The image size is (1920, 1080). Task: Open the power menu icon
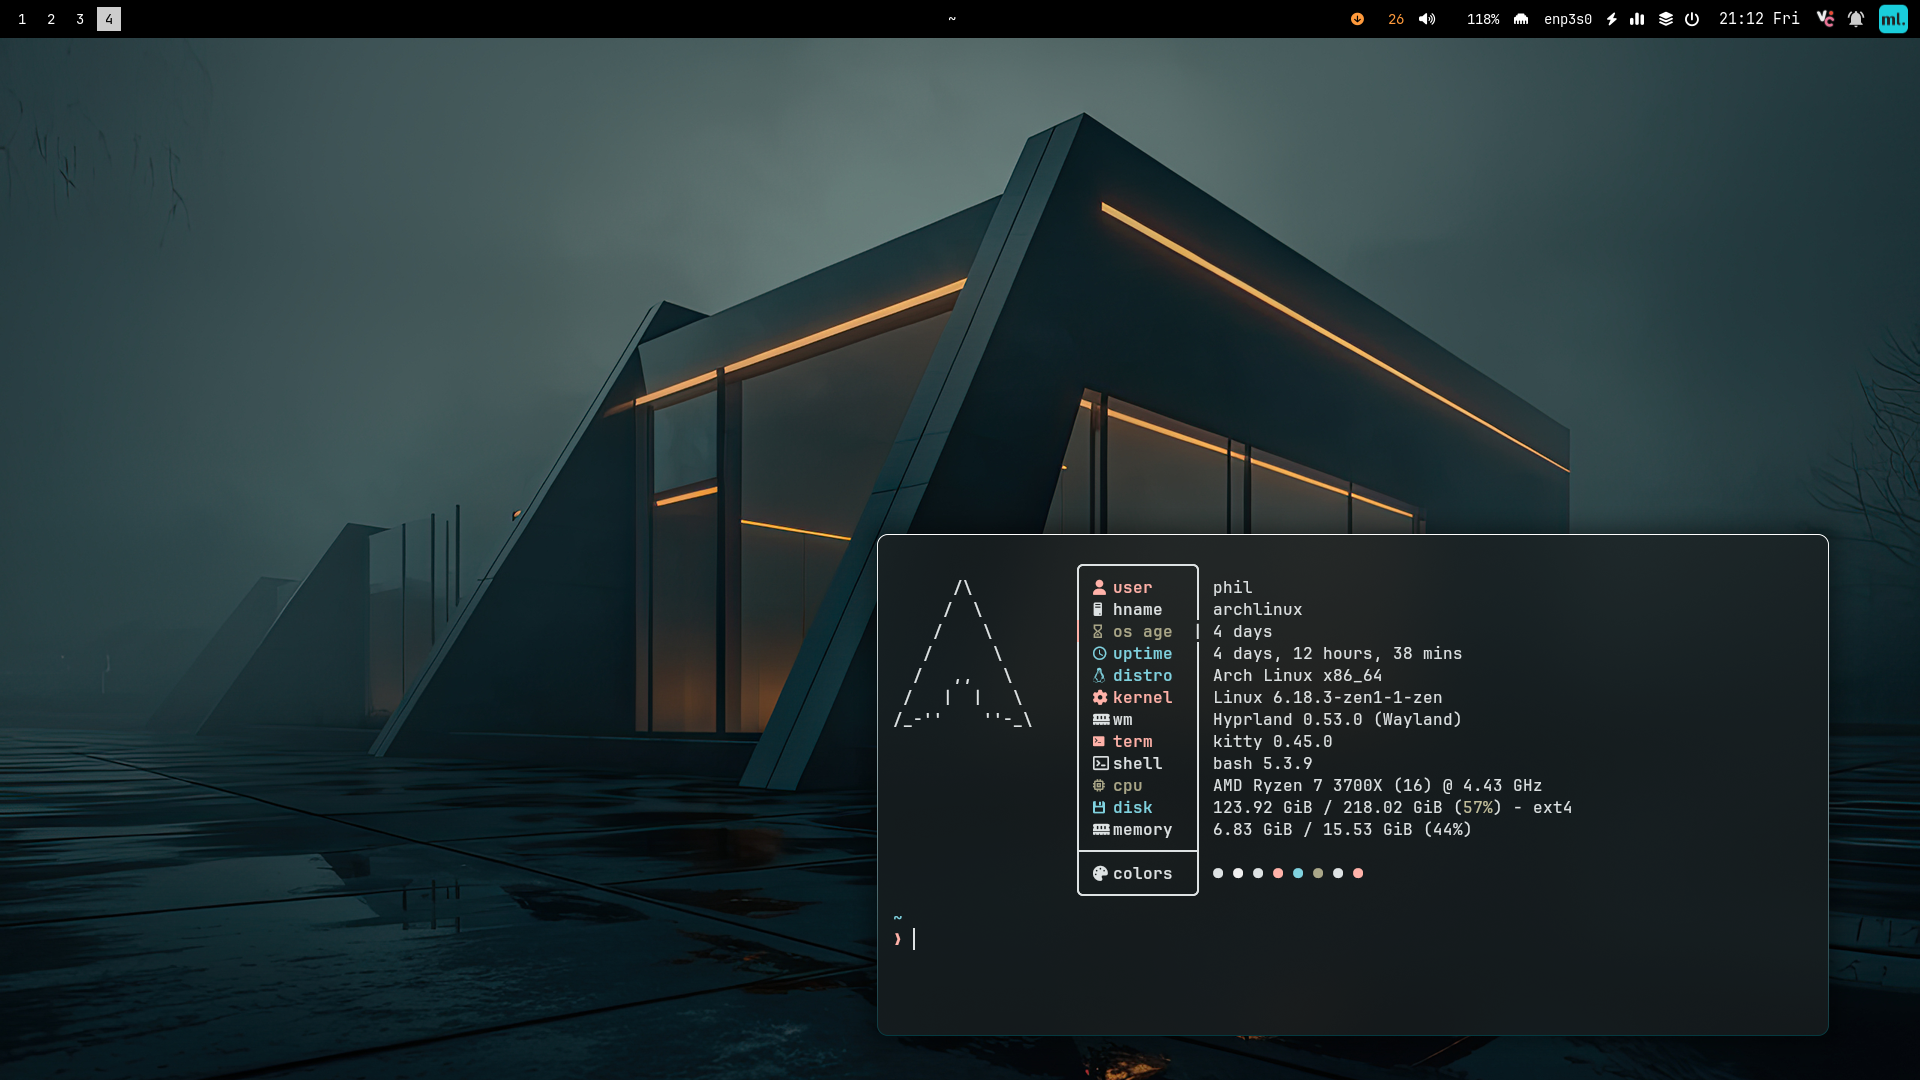[x=1692, y=19]
